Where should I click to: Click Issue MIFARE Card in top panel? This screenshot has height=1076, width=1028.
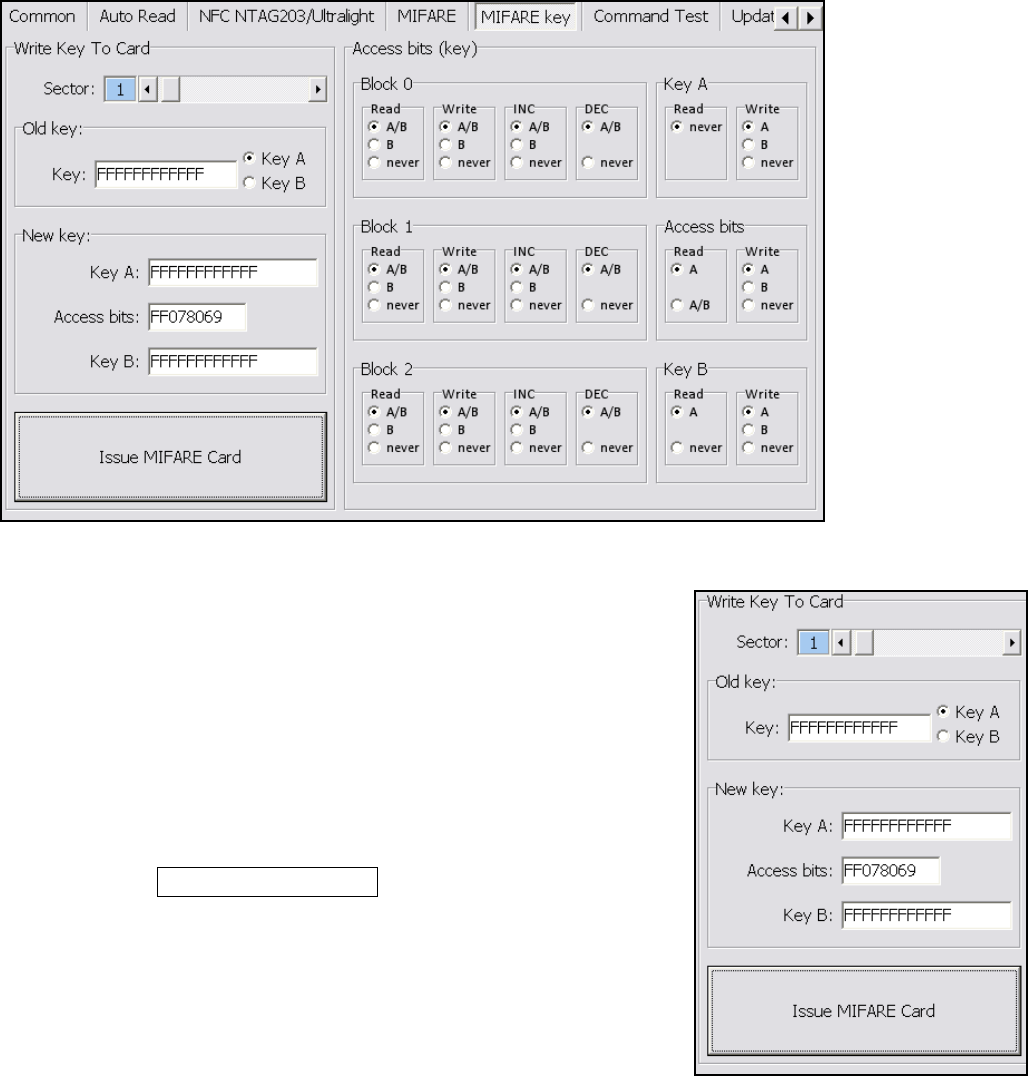point(170,457)
